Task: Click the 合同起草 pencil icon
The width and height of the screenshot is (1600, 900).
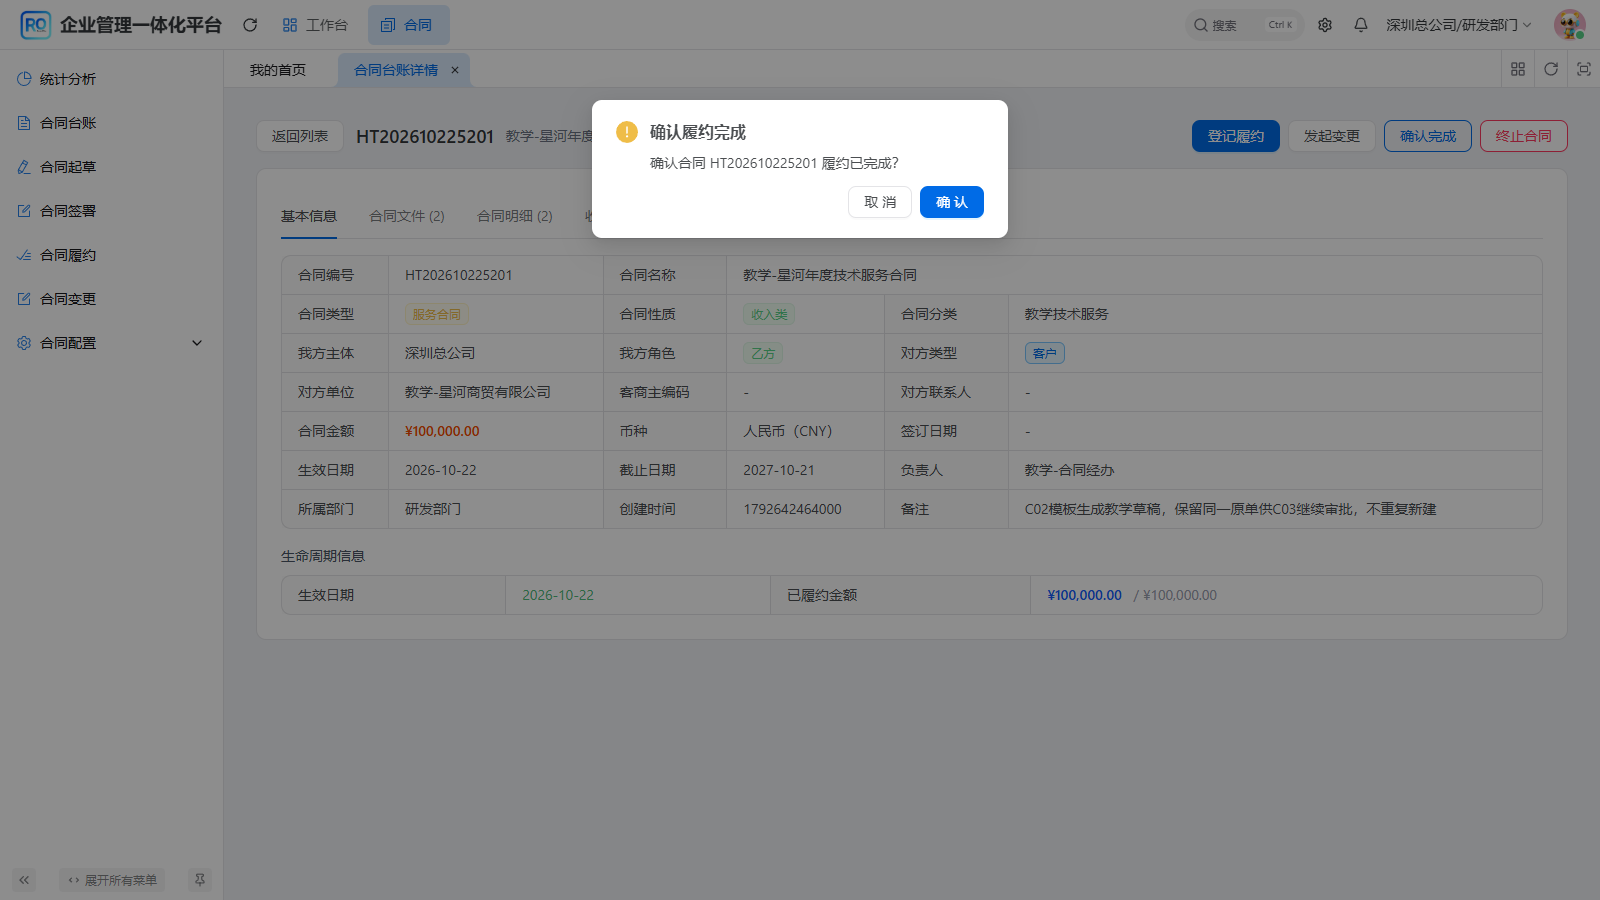Action: point(24,167)
